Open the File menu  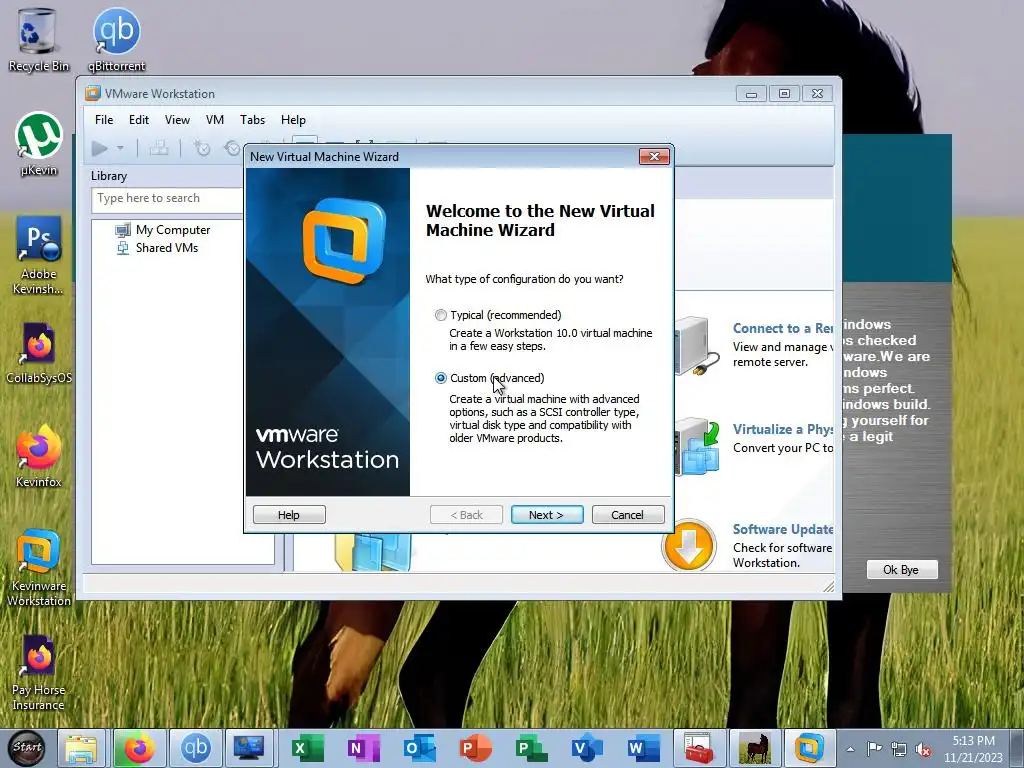coord(104,120)
